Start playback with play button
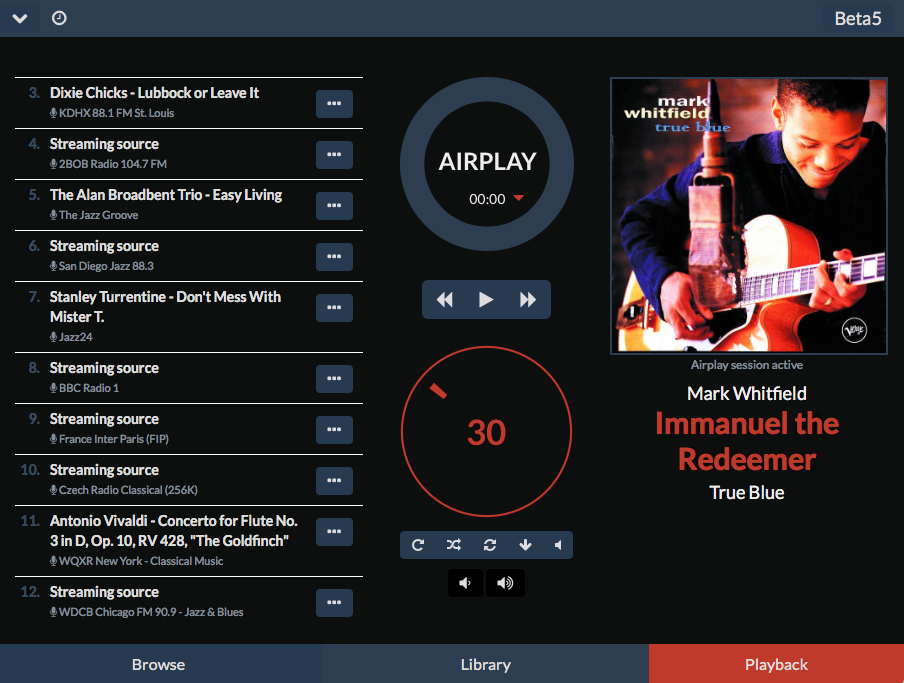The image size is (904, 683). [486, 300]
